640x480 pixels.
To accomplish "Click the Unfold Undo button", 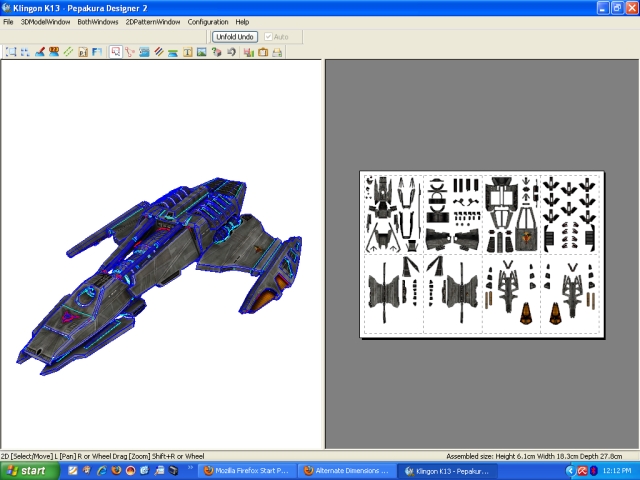I will pyautogui.click(x=235, y=37).
